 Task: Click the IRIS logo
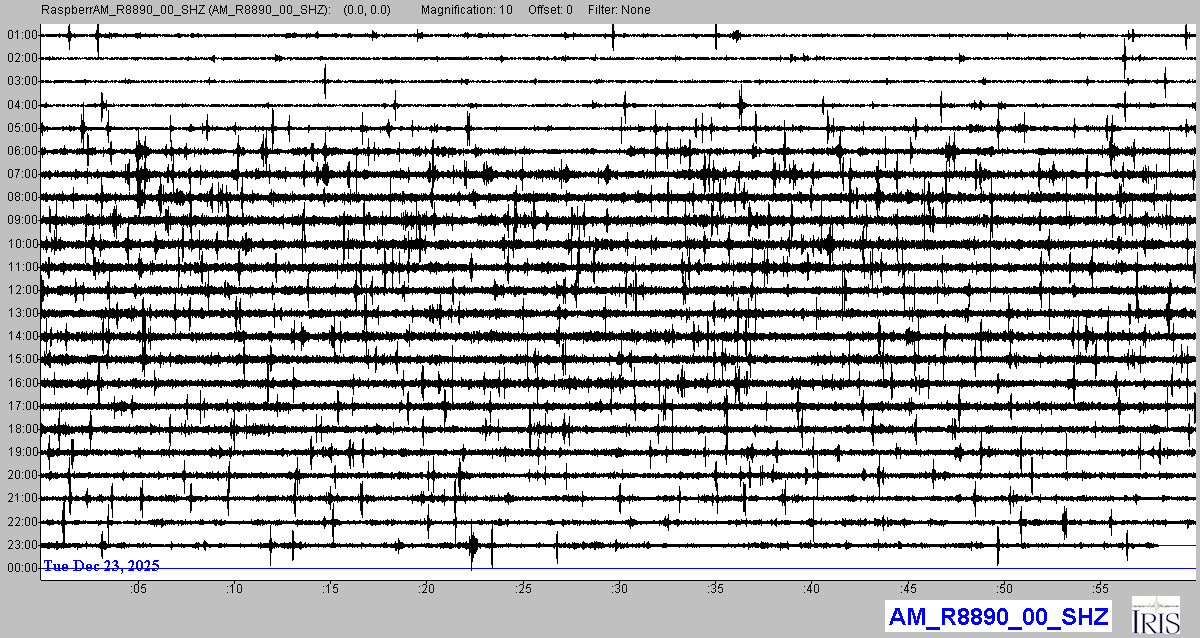[x=1155, y=615]
